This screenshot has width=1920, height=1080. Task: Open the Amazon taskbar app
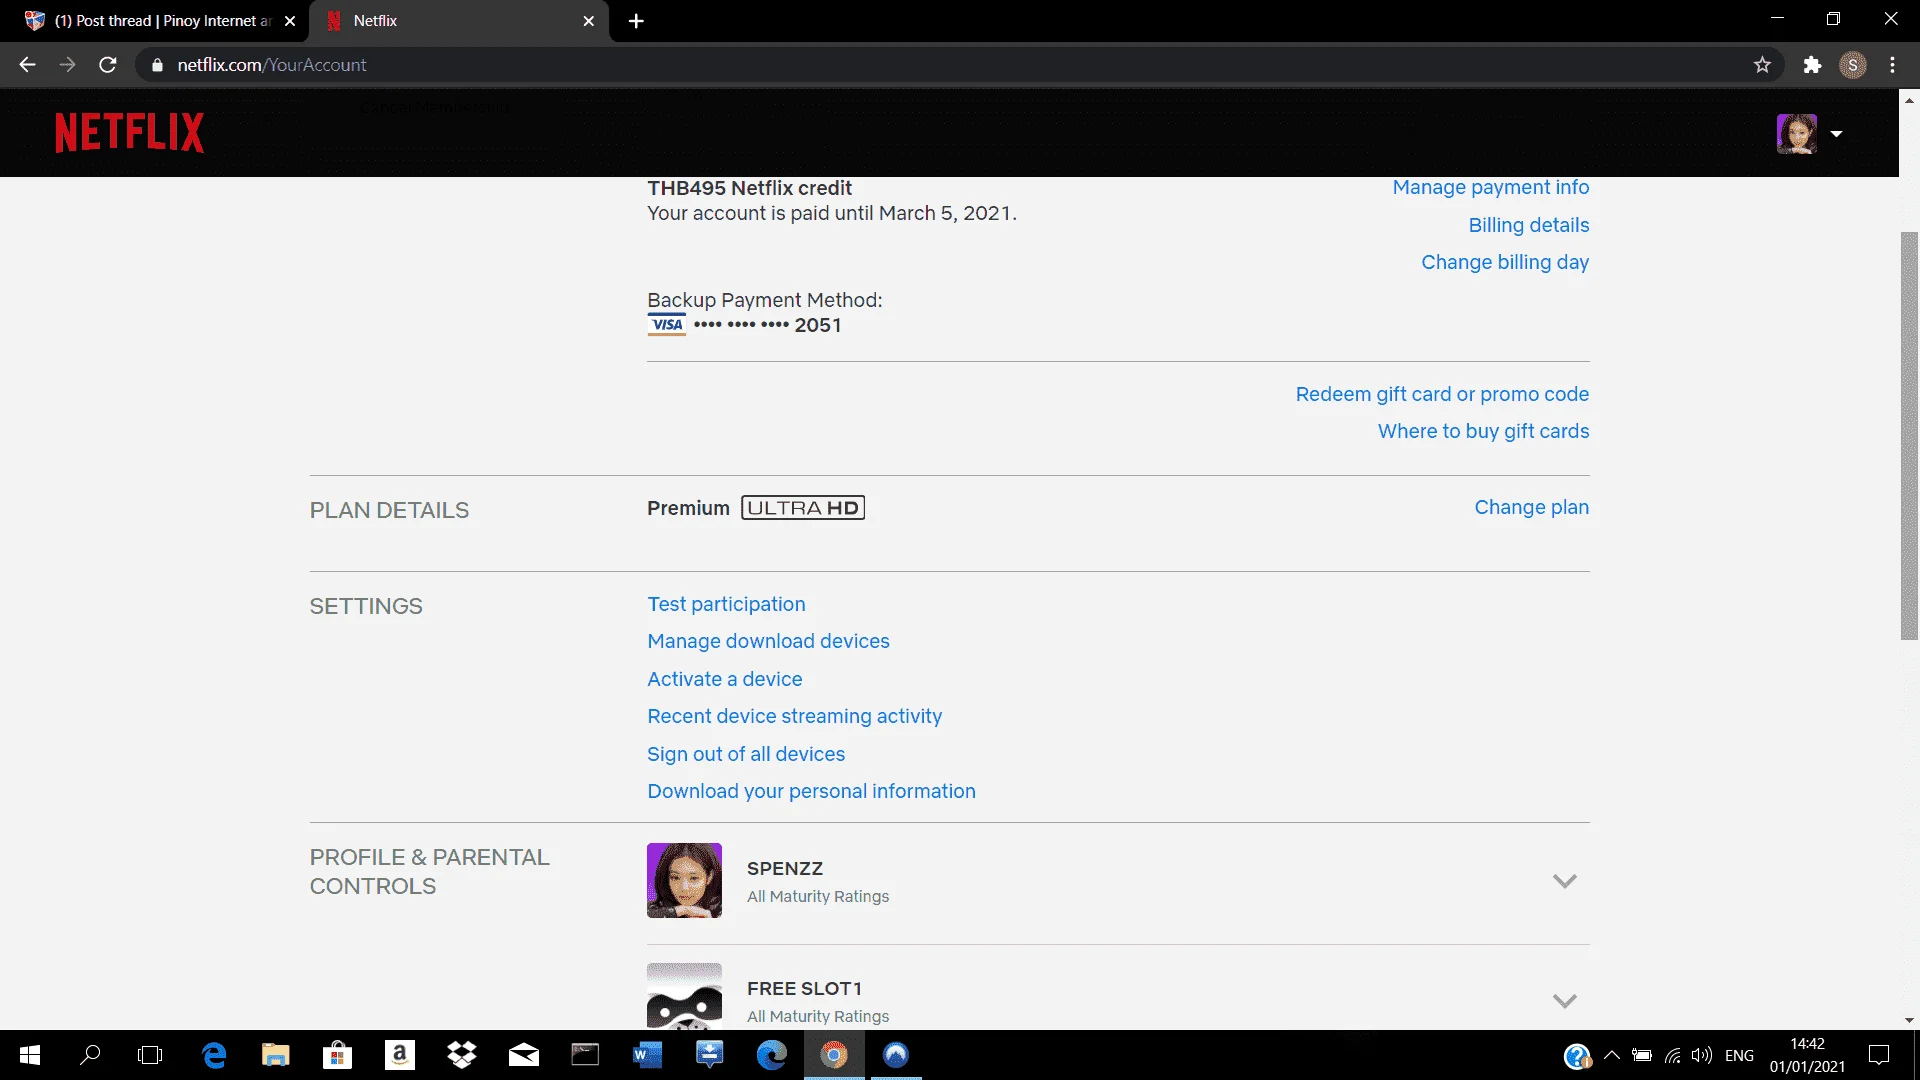coord(399,1055)
